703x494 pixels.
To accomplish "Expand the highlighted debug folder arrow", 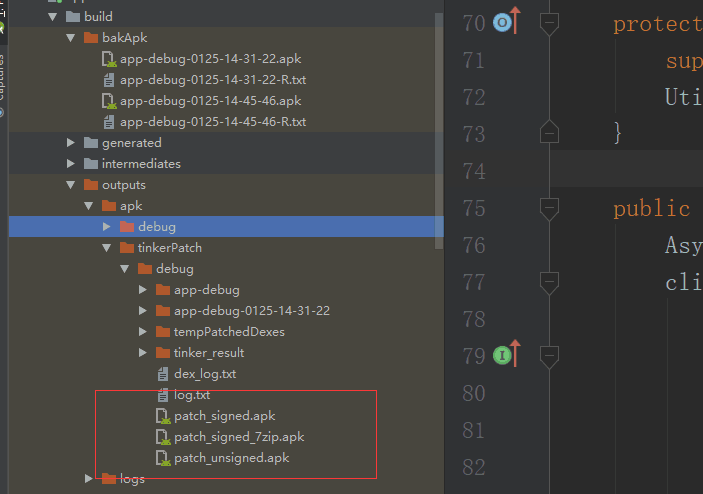I will [x=106, y=227].
